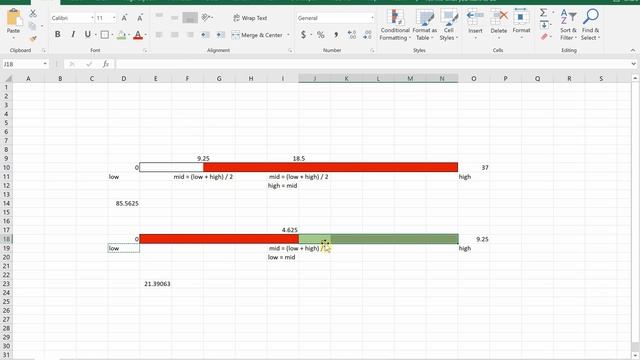Image resolution: width=640 pixels, height=360 pixels.
Task: Click the Format cells button
Action: coord(521,24)
